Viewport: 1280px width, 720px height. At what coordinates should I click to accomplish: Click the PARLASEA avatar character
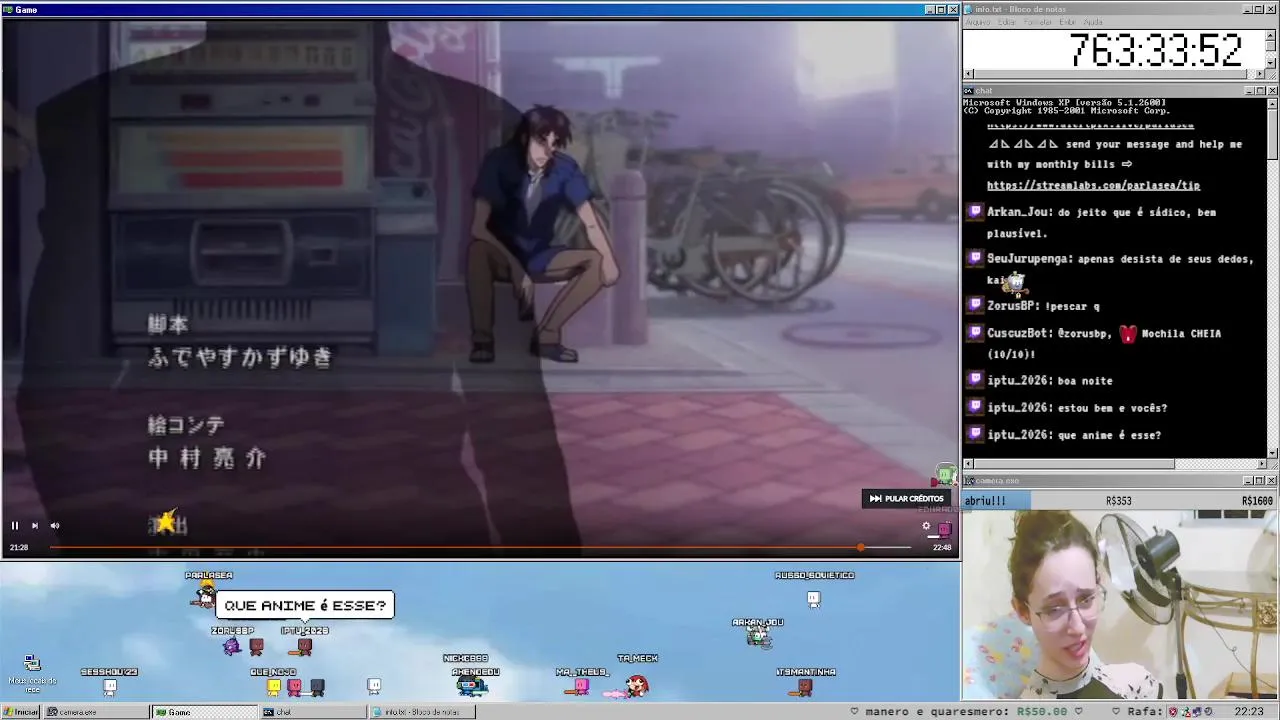tap(206, 597)
